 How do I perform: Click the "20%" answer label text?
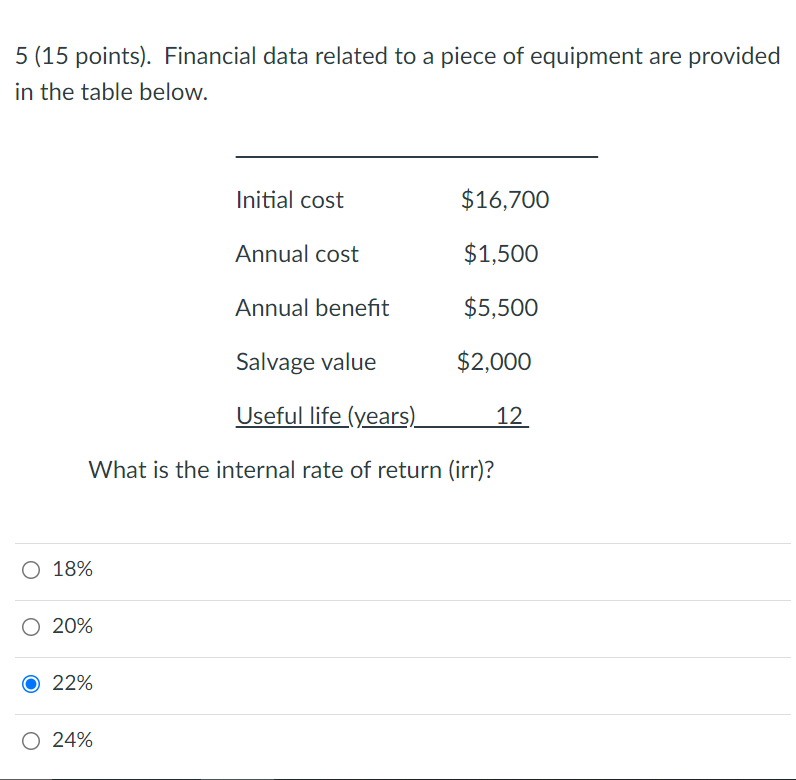pyautogui.click(x=72, y=627)
